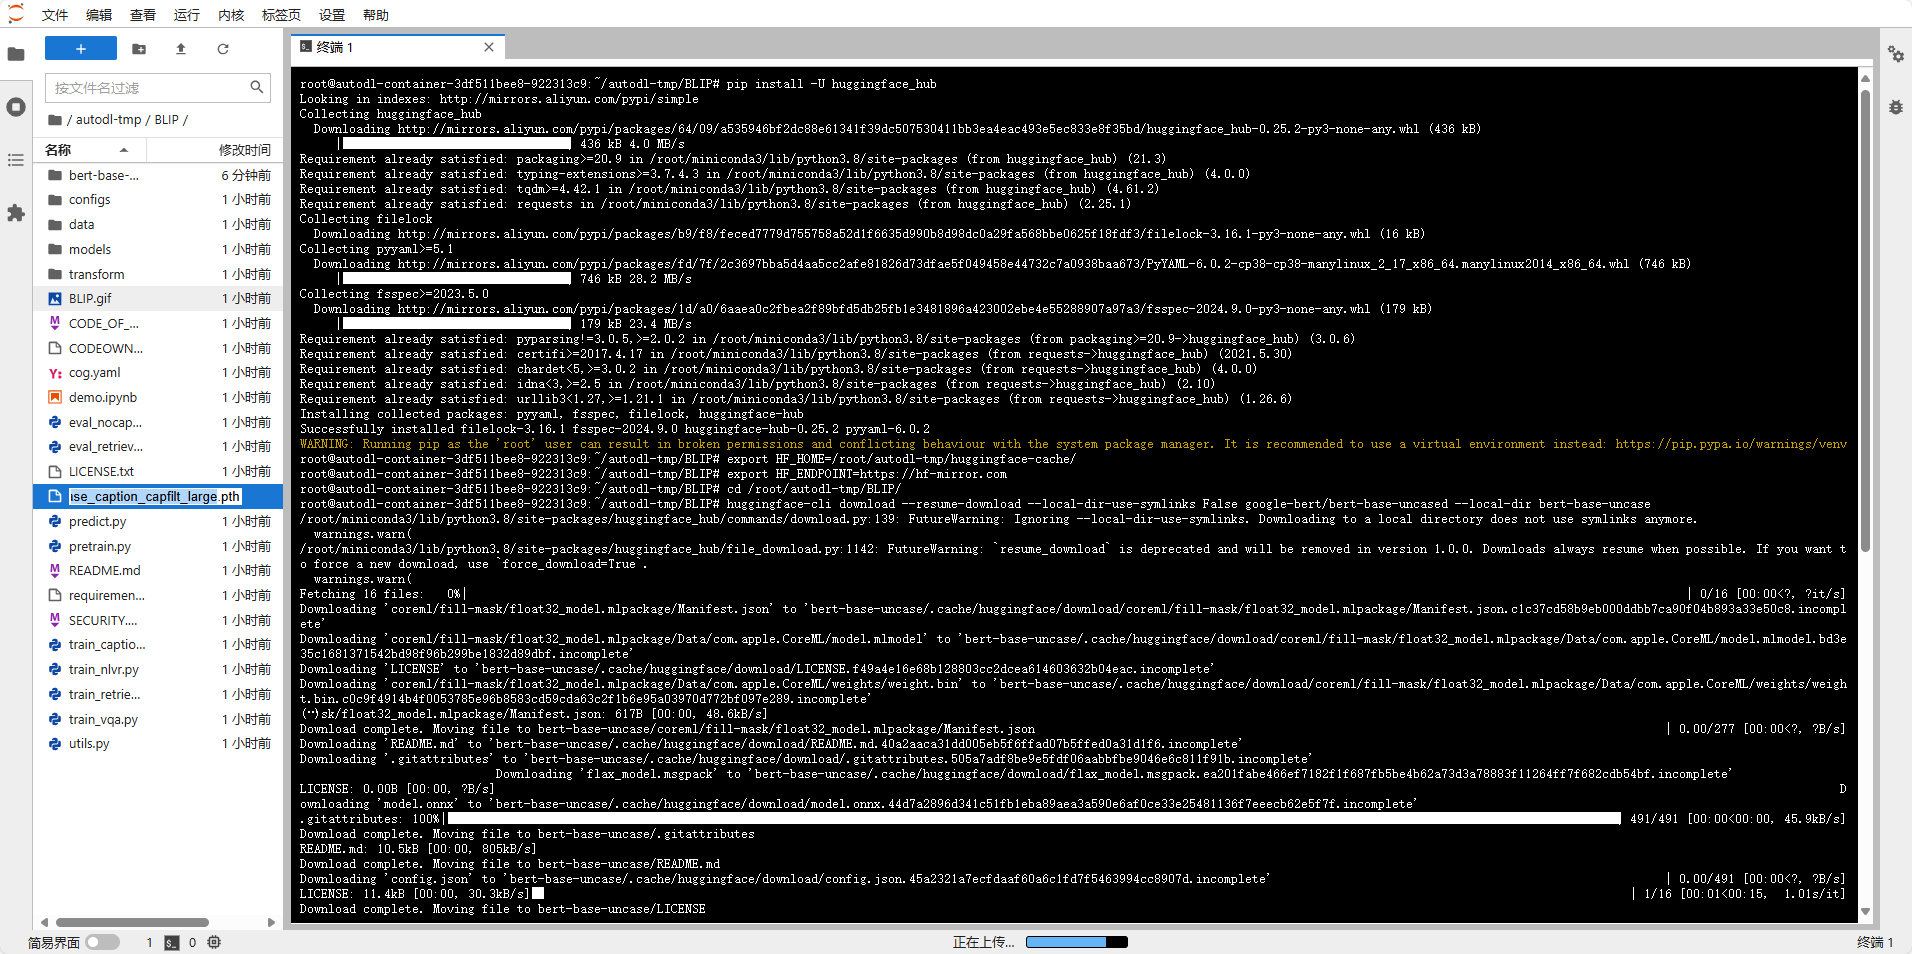The width and height of the screenshot is (1912, 954).
Task: Go to the root folder breadcrumb icon
Action: click(x=55, y=120)
